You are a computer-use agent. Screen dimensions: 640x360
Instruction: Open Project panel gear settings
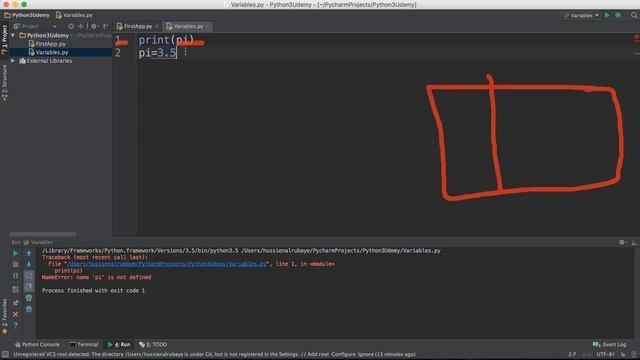tap(94, 26)
